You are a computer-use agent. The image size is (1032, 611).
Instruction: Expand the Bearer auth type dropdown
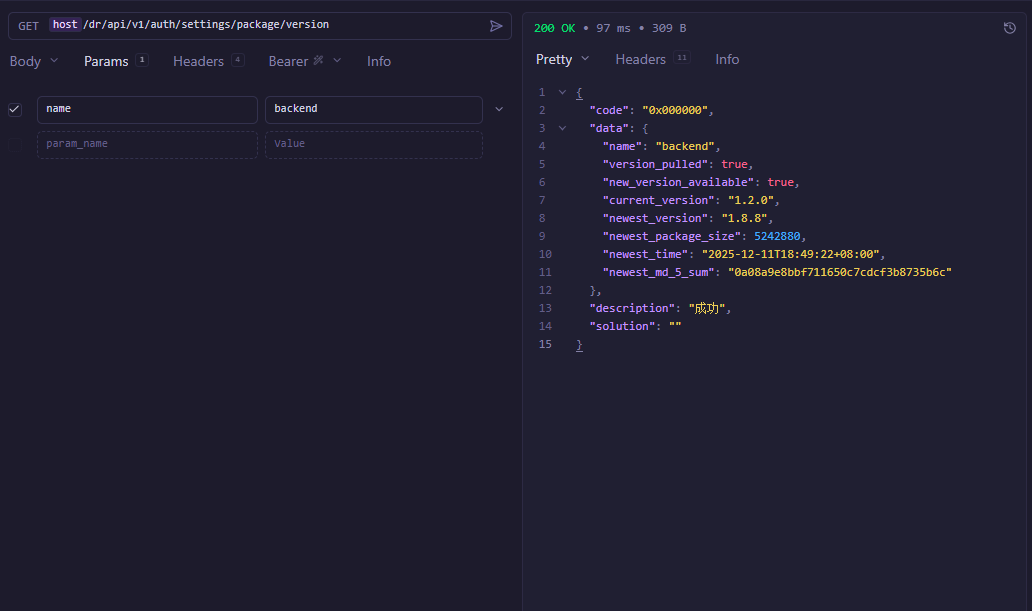[337, 61]
